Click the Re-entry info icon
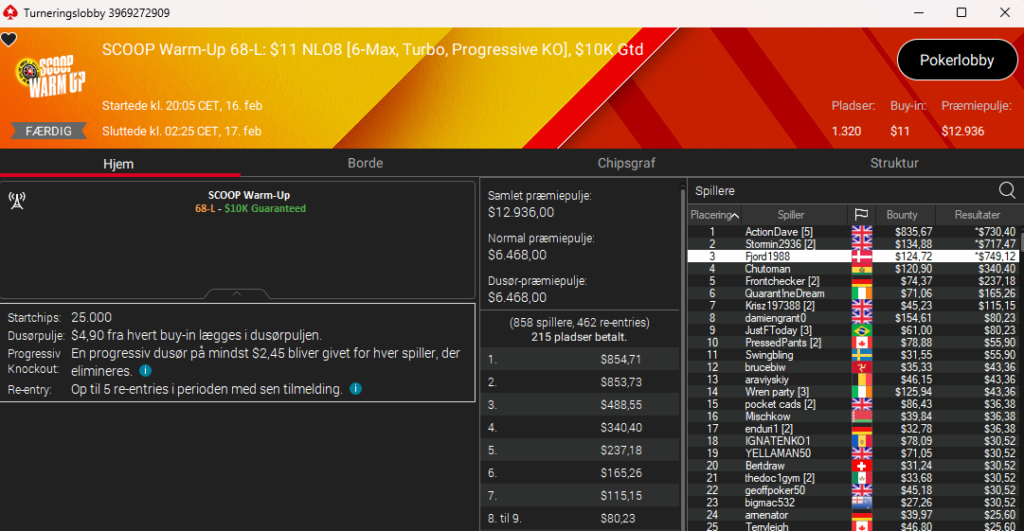The width and height of the screenshot is (1024, 531). [355, 389]
